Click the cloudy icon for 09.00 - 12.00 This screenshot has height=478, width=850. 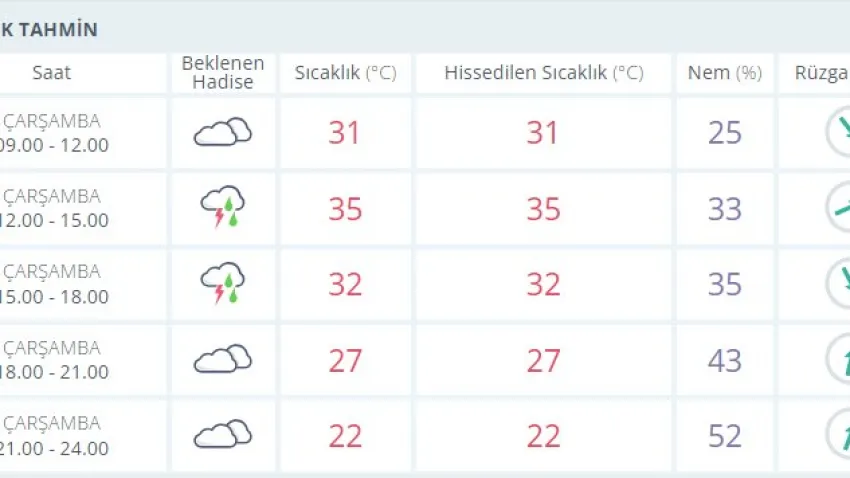222,132
